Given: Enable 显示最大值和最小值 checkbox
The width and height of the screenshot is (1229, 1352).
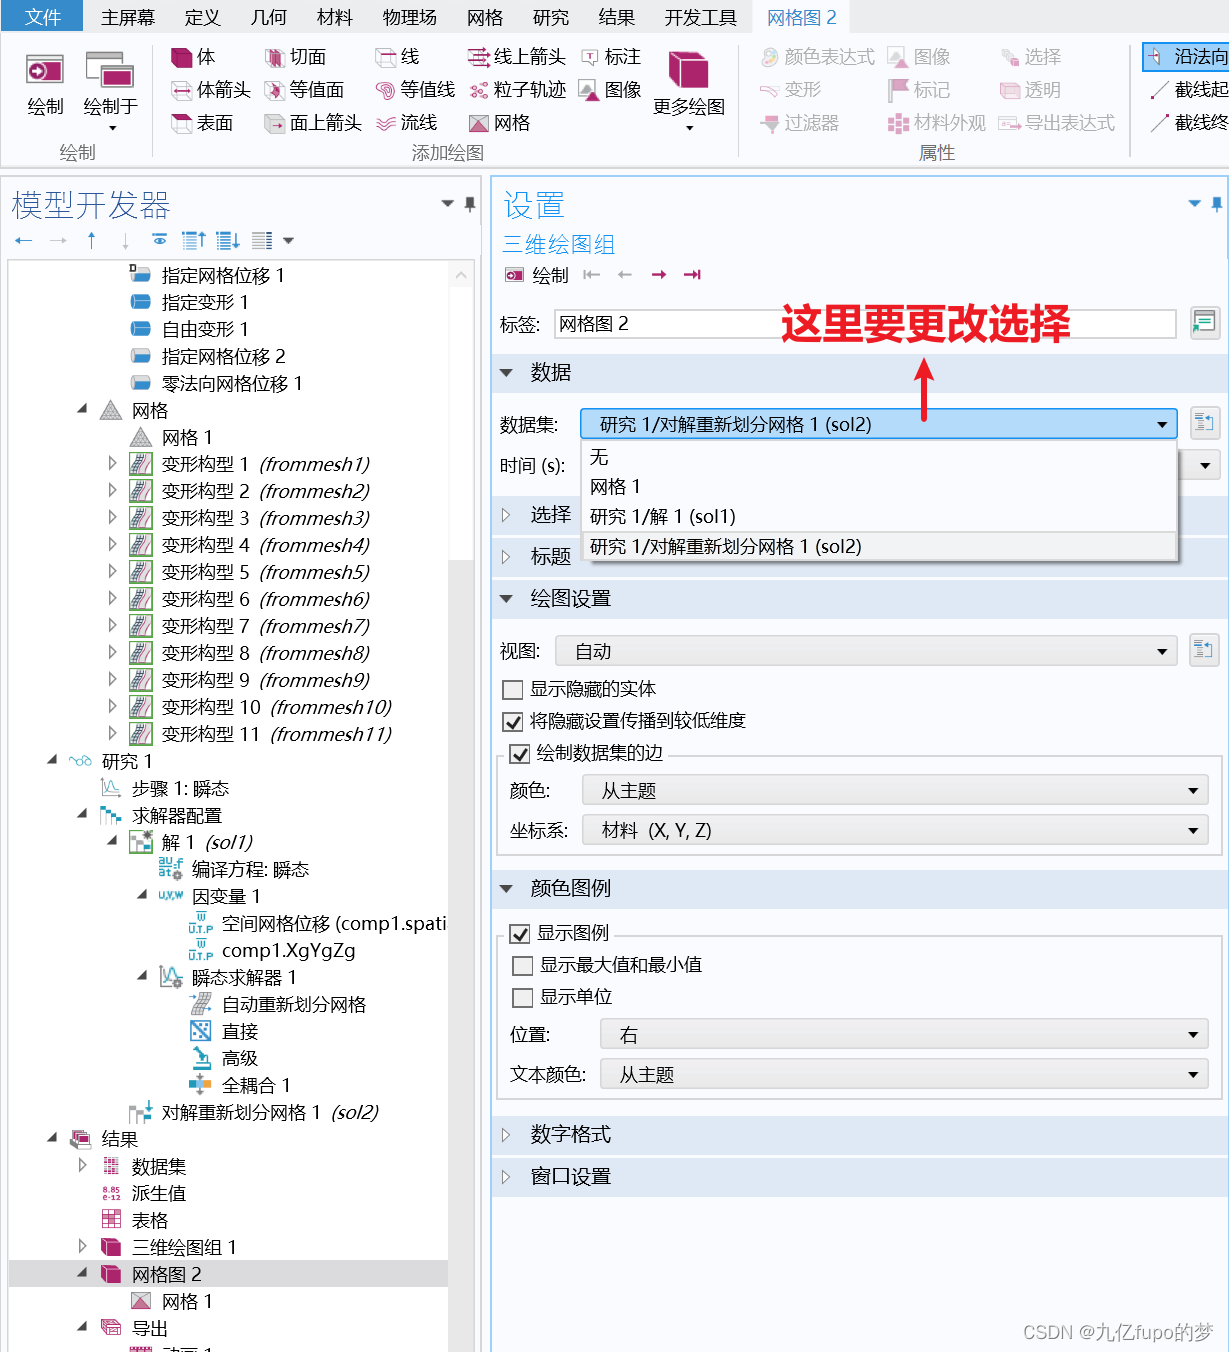Looking at the screenshot, I should click(522, 965).
